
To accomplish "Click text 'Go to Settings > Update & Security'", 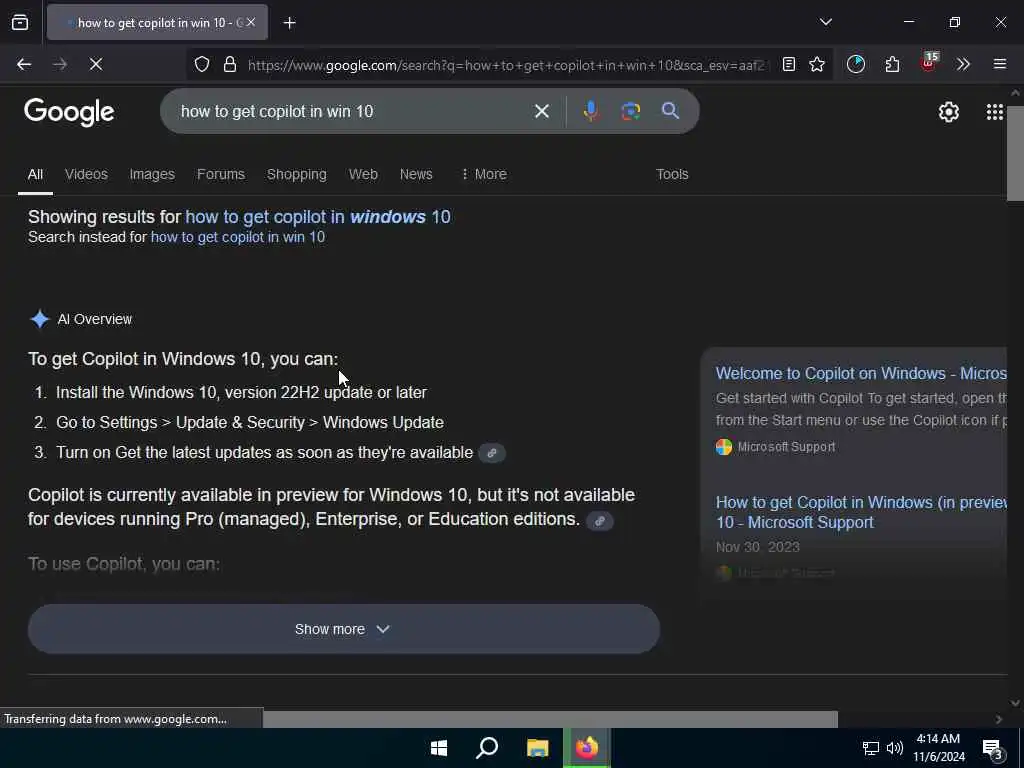I will pyautogui.click(x=180, y=423).
